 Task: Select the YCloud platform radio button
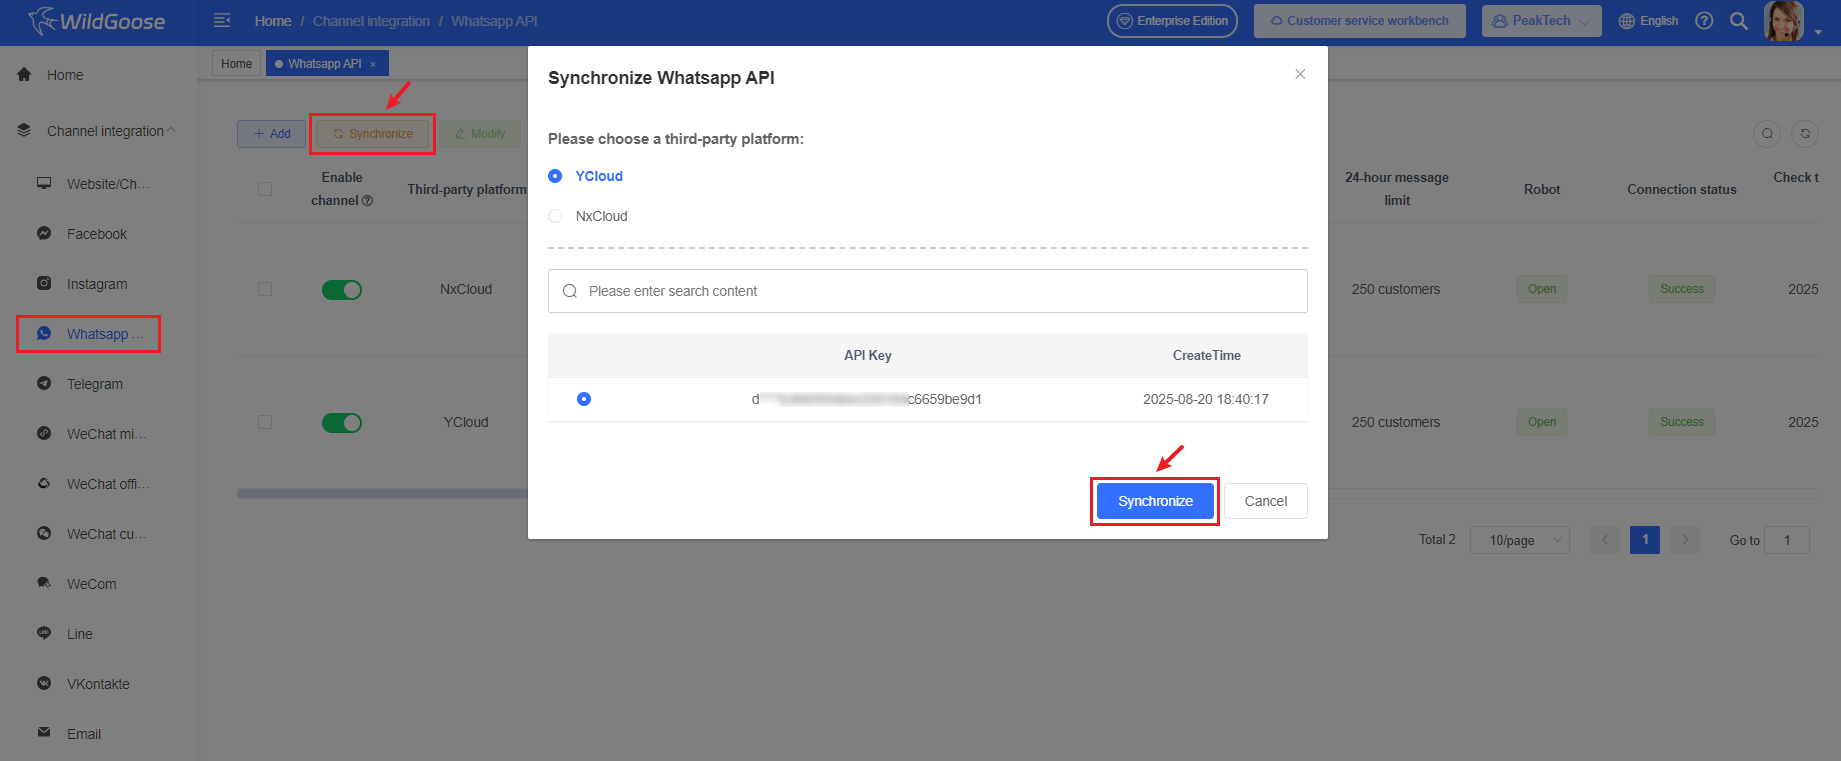(555, 176)
